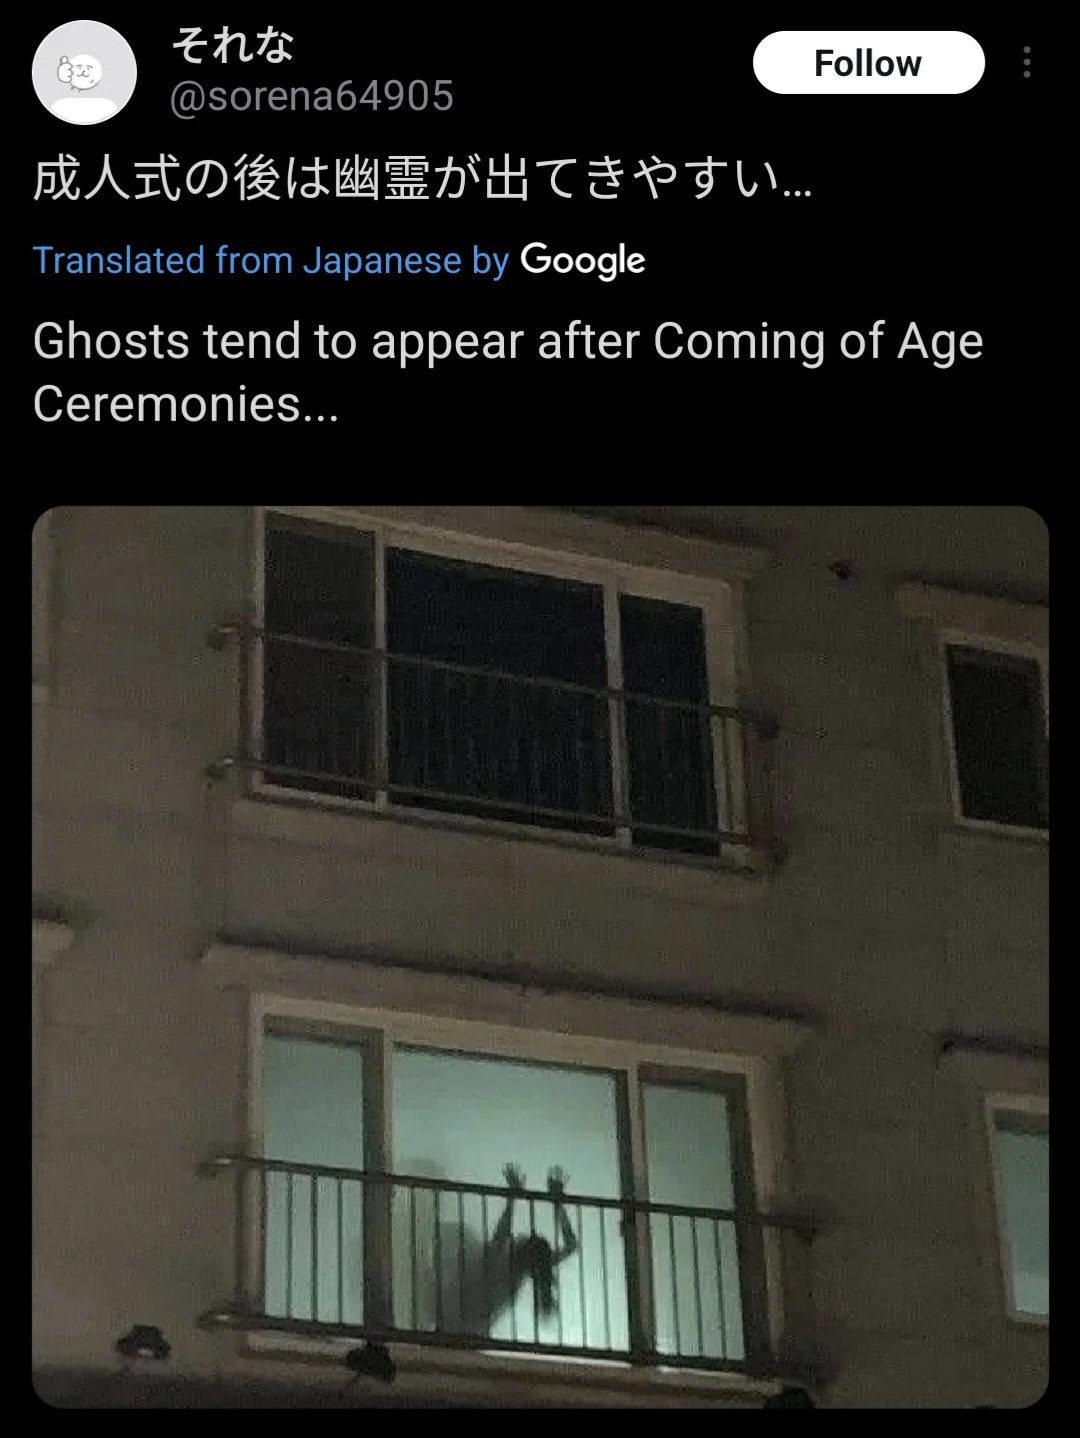Open the three-dot more options menu
This screenshot has width=1080, height=1438.
tap(1026, 63)
